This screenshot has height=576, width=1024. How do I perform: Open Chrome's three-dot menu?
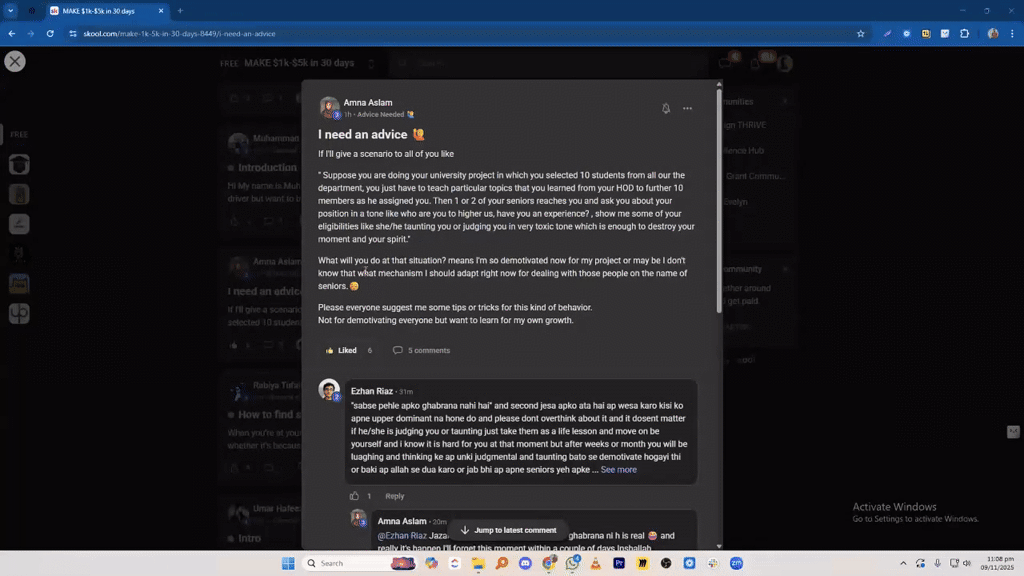pos(1012,33)
